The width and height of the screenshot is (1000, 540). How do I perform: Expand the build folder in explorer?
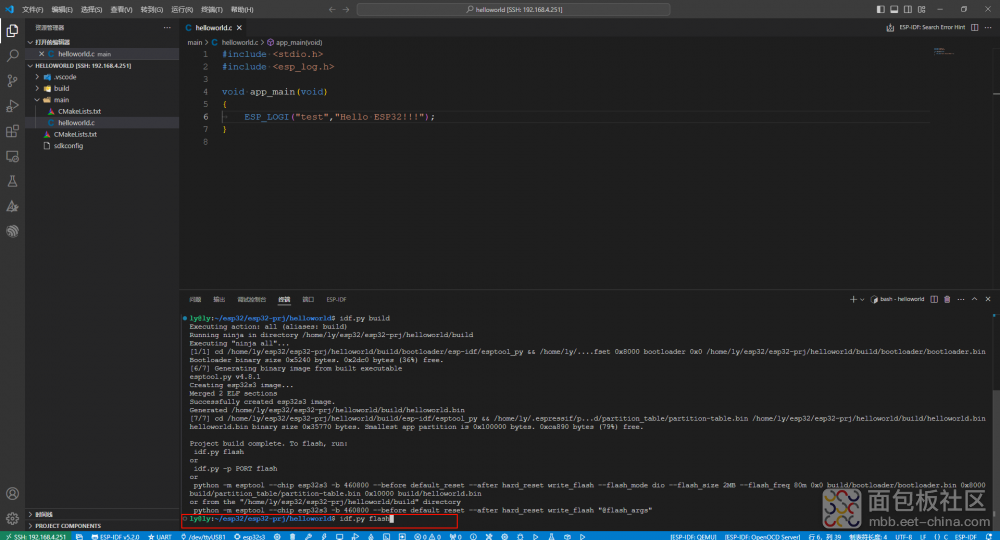(61, 88)
